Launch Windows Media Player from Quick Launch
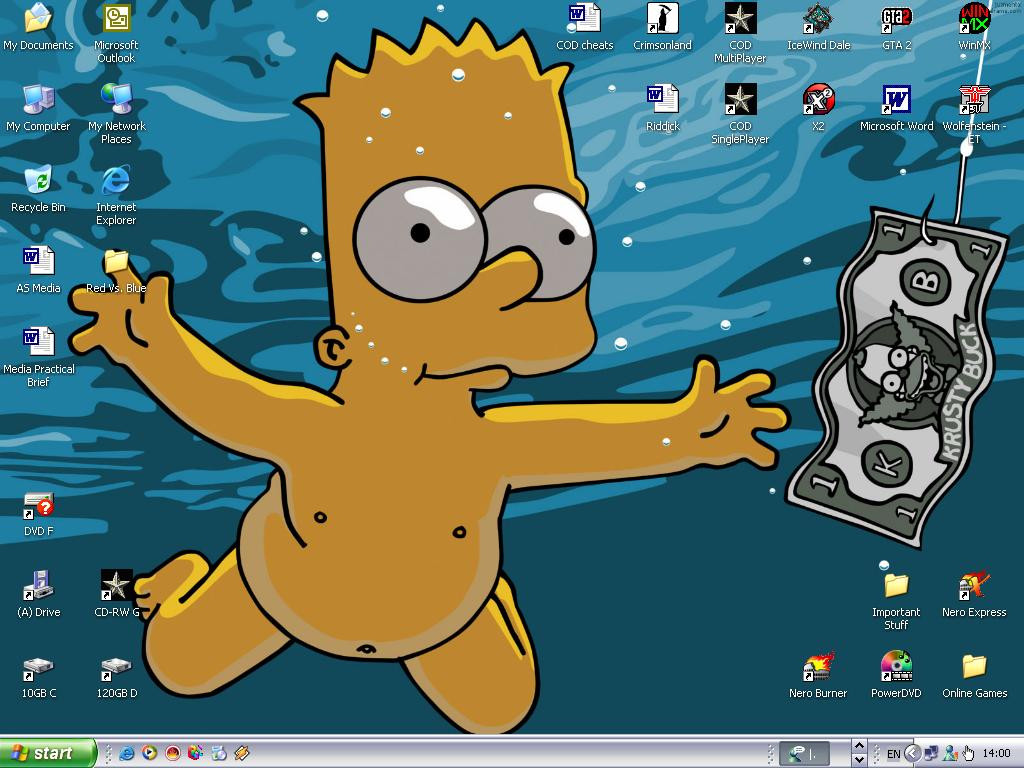This screenshot has width=1024, height=768. tap(150, 753)
